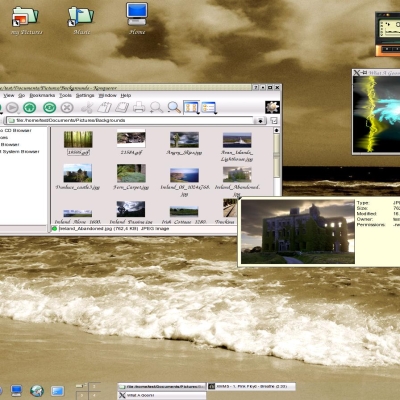Open the Go menu
This screenshot has width=400, height=400.
pyautogui.click(x=22, y=95)
